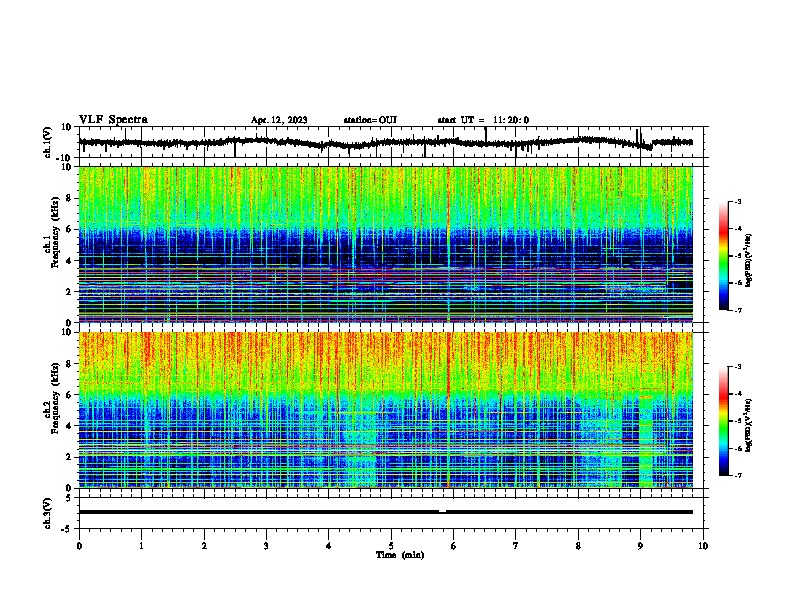Click the "Time (min)" x-axis label
The height and width of the screenshot is (612, 792).
pos(400,555)
